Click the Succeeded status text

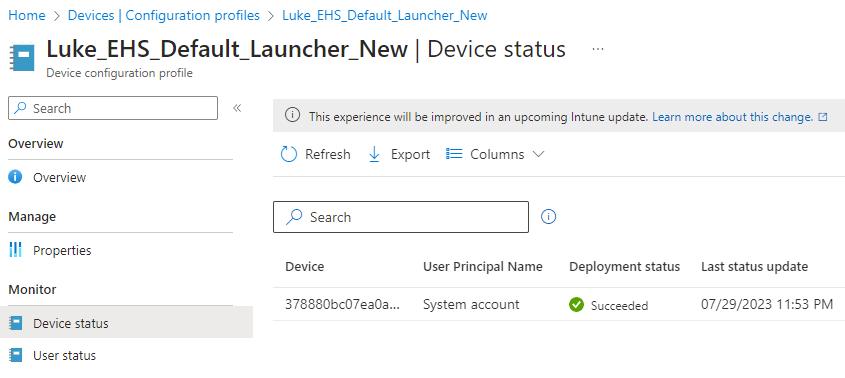coord(619,306)
